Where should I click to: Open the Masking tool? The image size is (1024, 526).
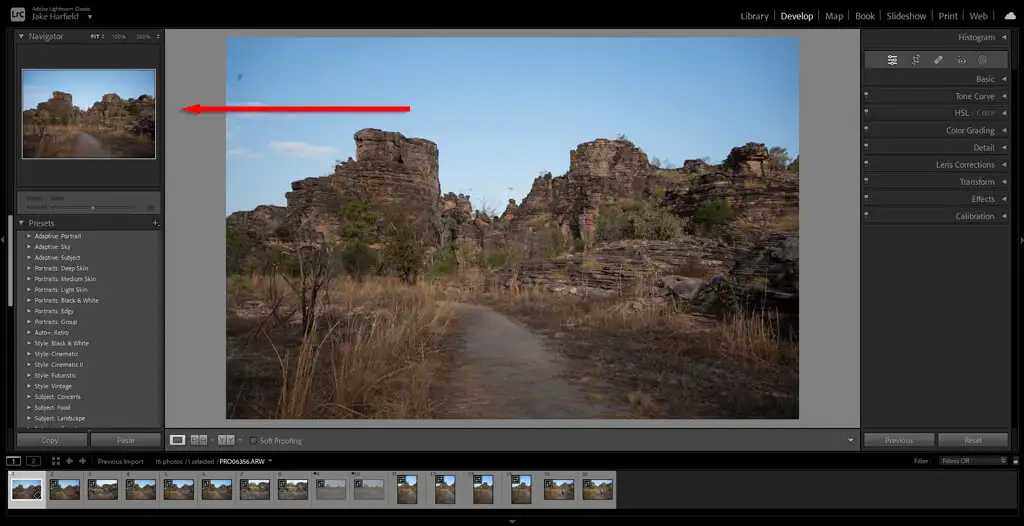[982, 59]
